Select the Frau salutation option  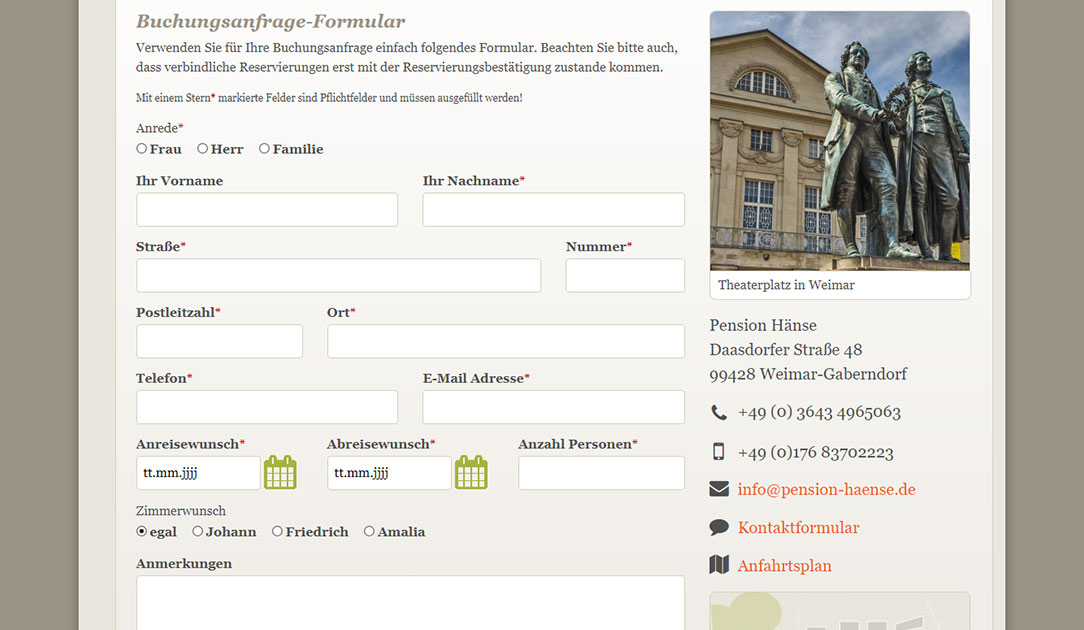pos(142,149)
